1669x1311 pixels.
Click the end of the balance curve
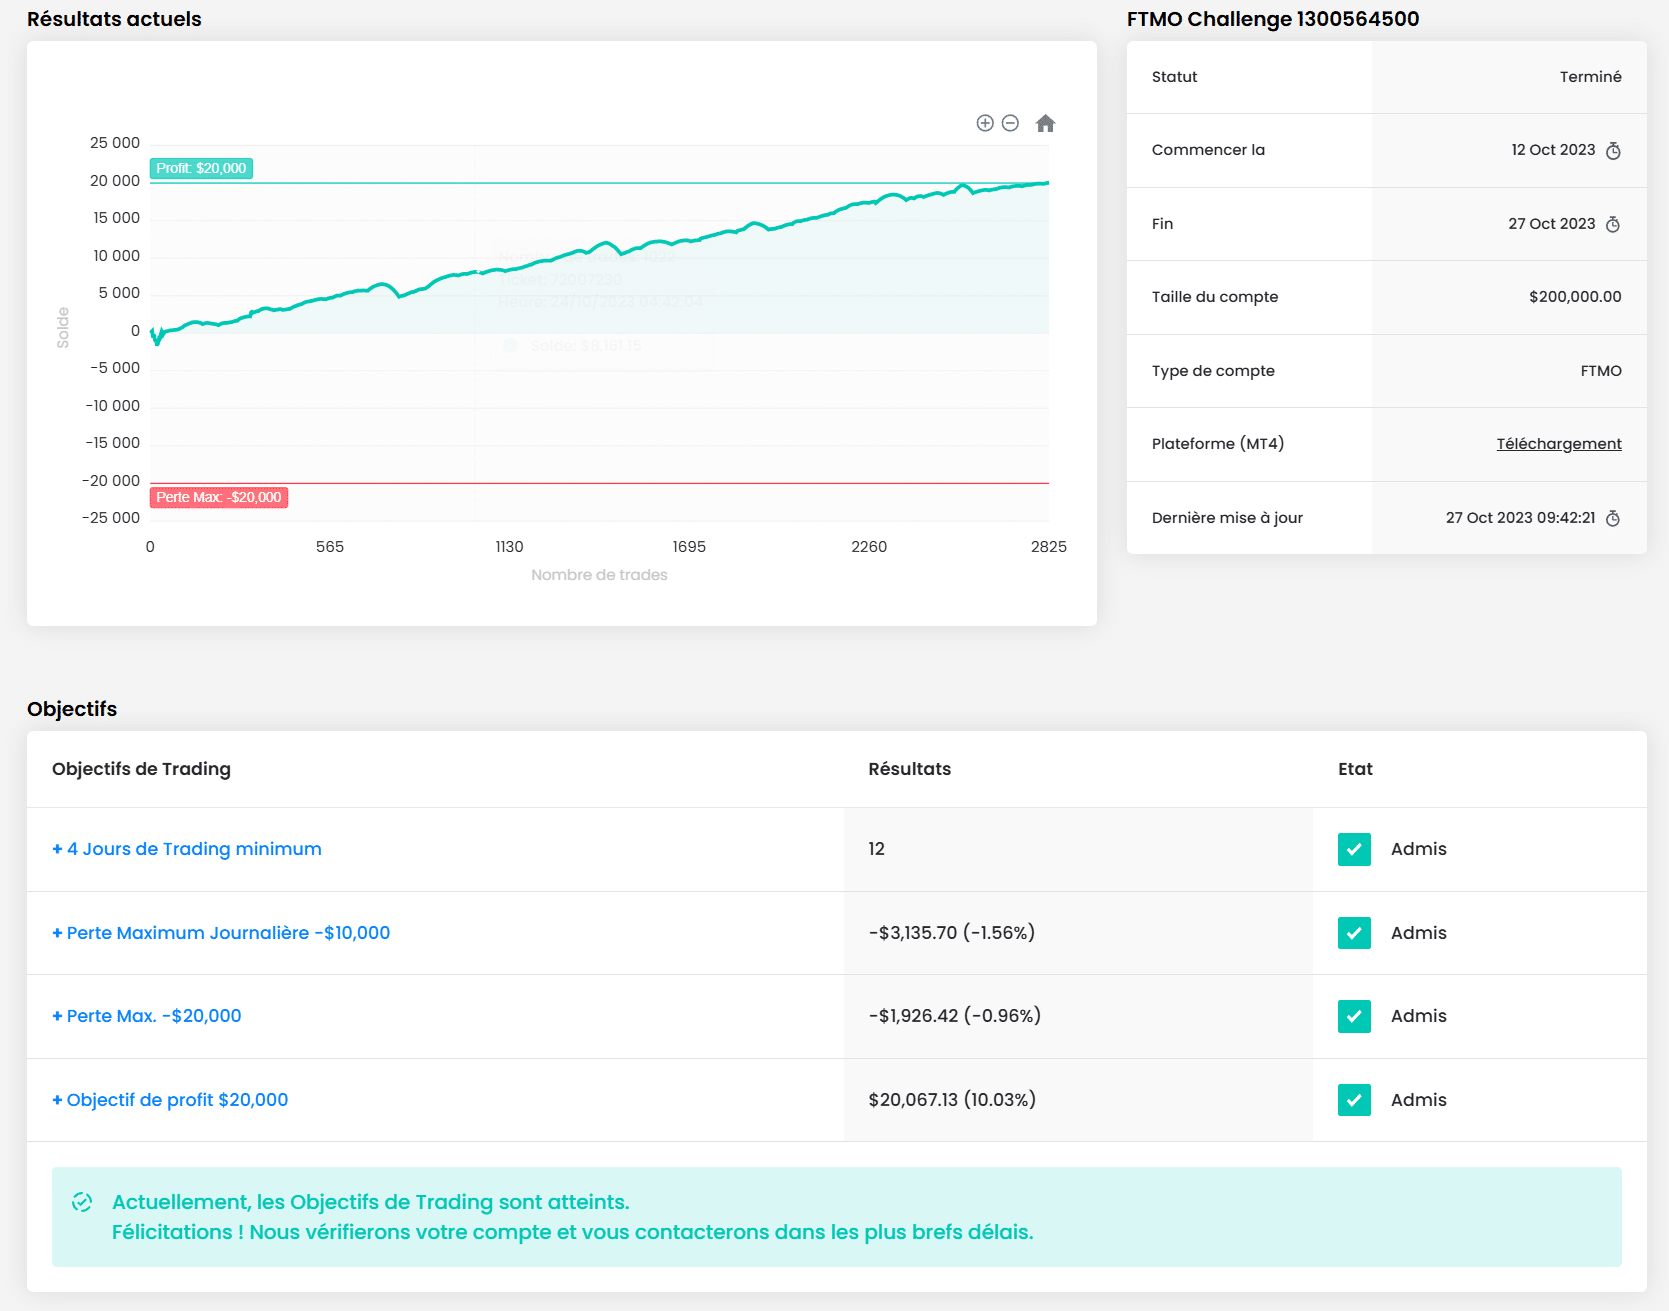1047,183
